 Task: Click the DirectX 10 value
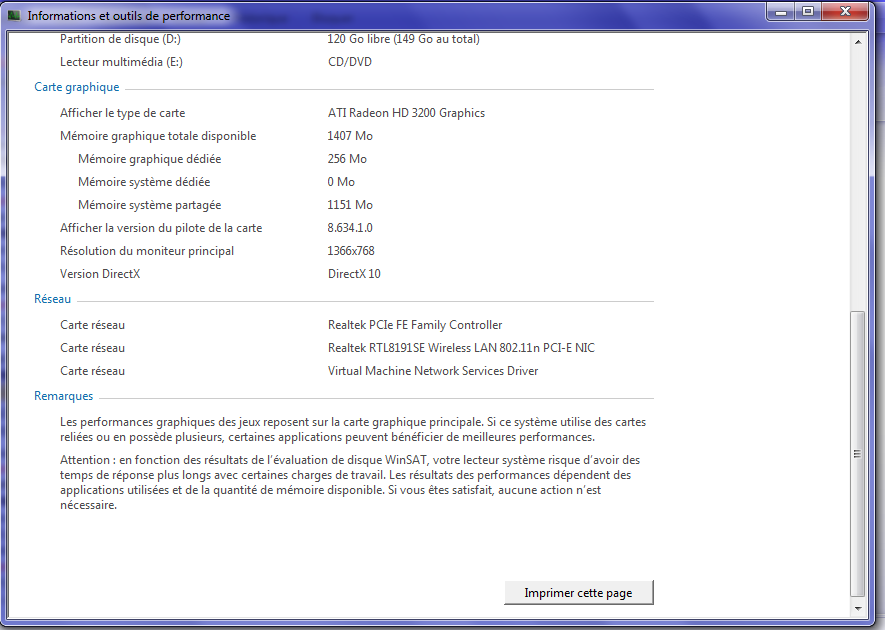[354, 274]
